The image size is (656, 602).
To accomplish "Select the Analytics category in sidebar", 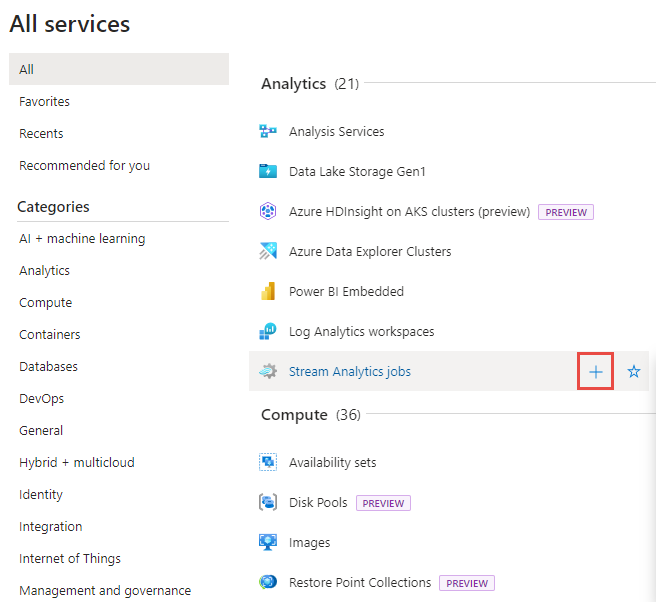I will (44, 271).
